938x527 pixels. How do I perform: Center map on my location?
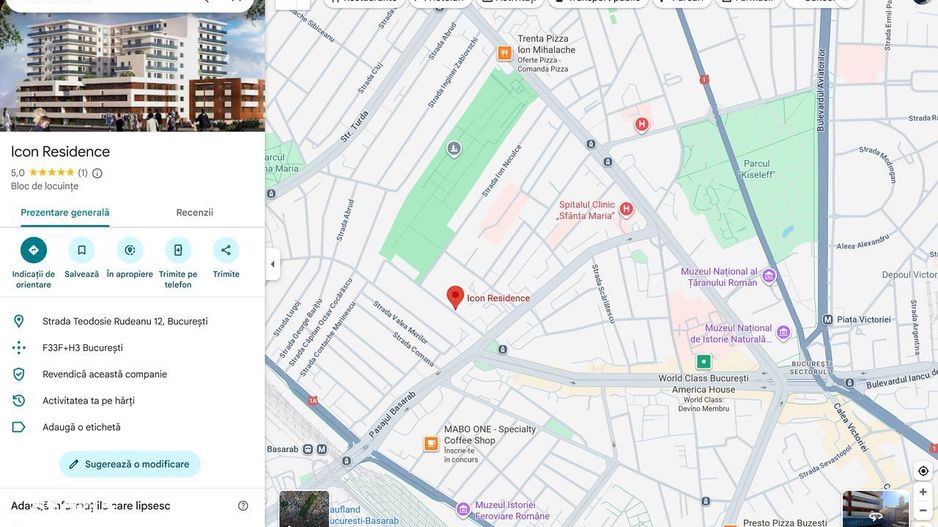[923, 471]
